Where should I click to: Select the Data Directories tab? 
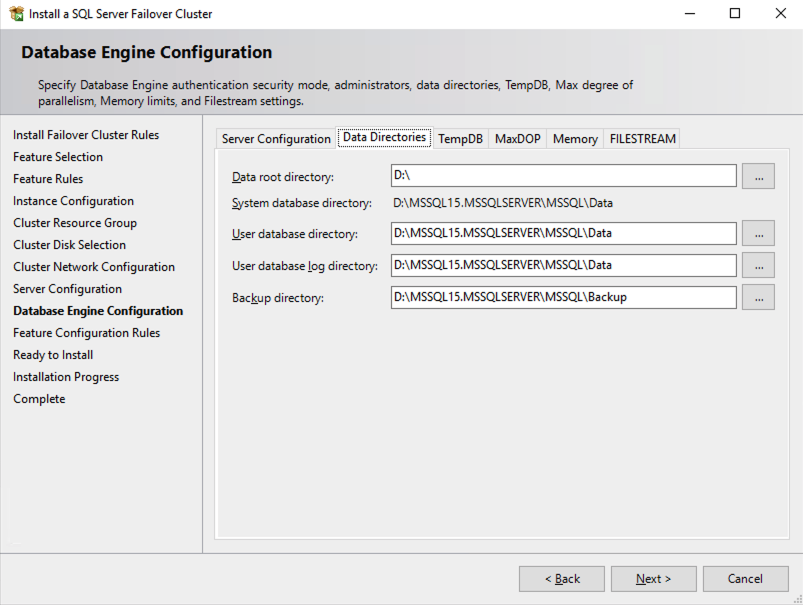click(x=384, y=137)
